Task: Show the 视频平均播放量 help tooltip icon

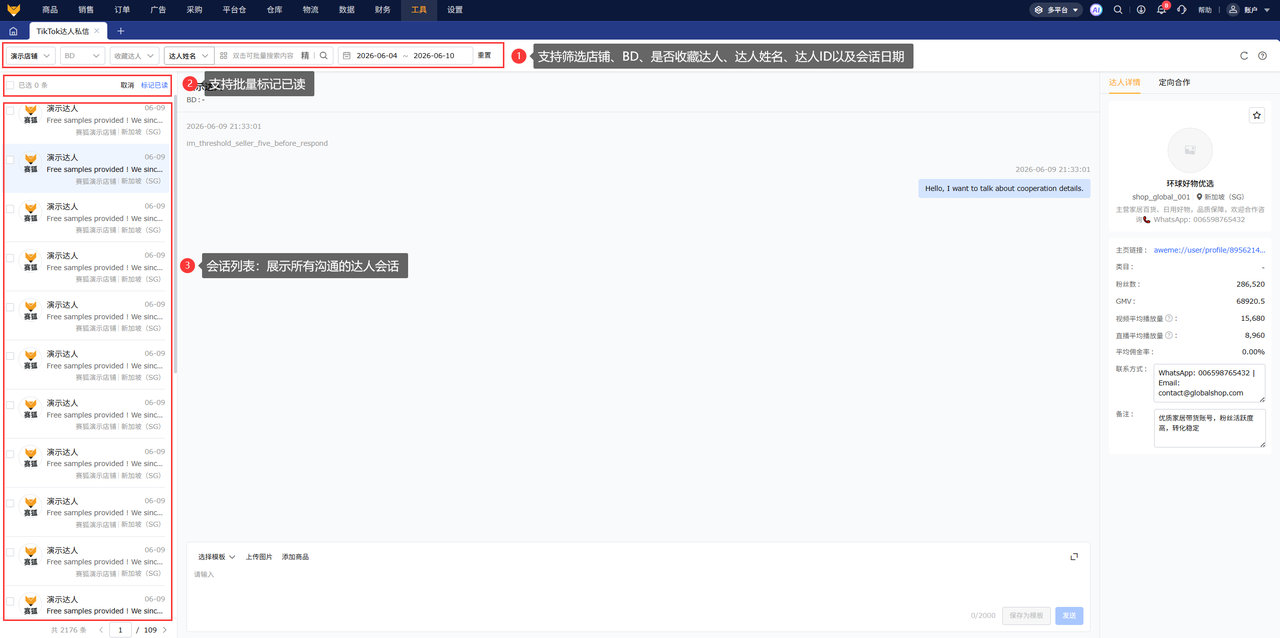Action: pos(1170,319)
